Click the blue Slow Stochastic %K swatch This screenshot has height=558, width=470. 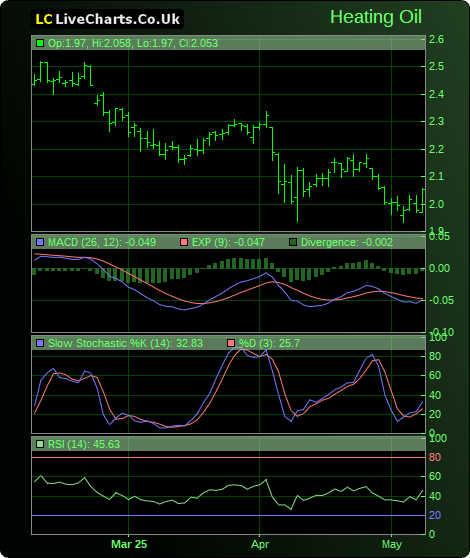[40, 343]
